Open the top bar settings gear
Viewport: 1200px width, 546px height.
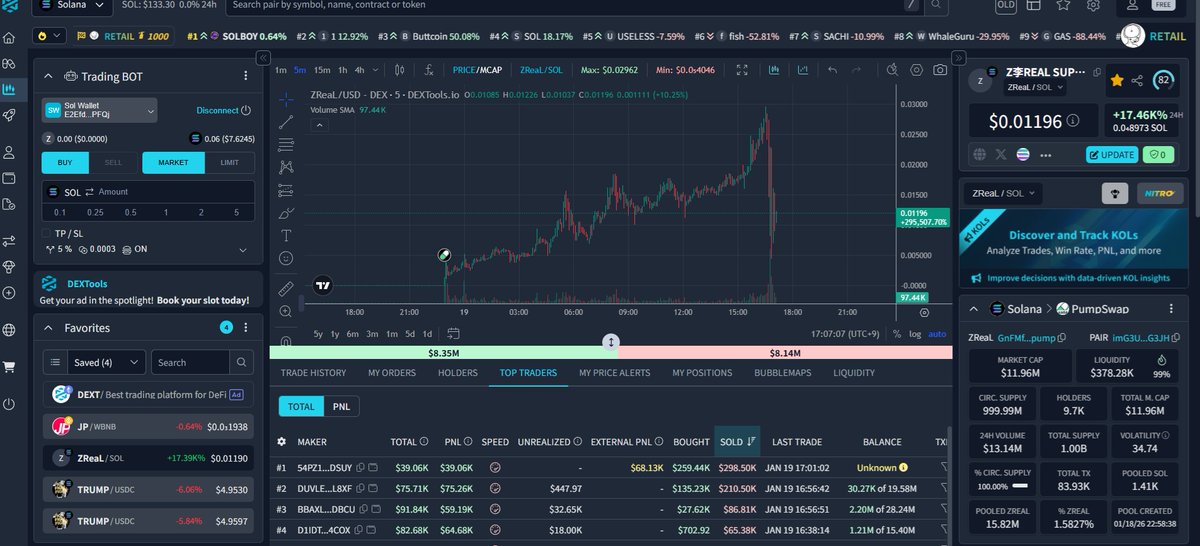pyautogui.click(x=1094, y=6)
